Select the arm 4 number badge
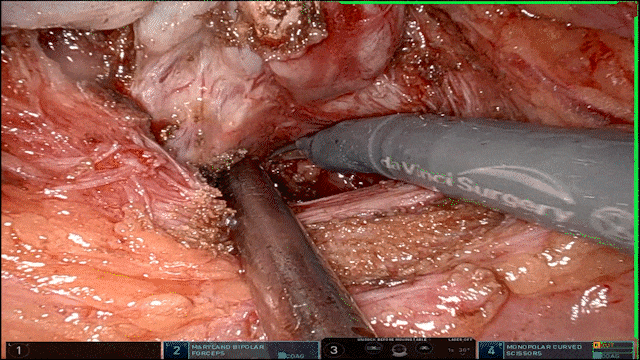640x360 pixels. pyautogui.click(x=491, y=350)
